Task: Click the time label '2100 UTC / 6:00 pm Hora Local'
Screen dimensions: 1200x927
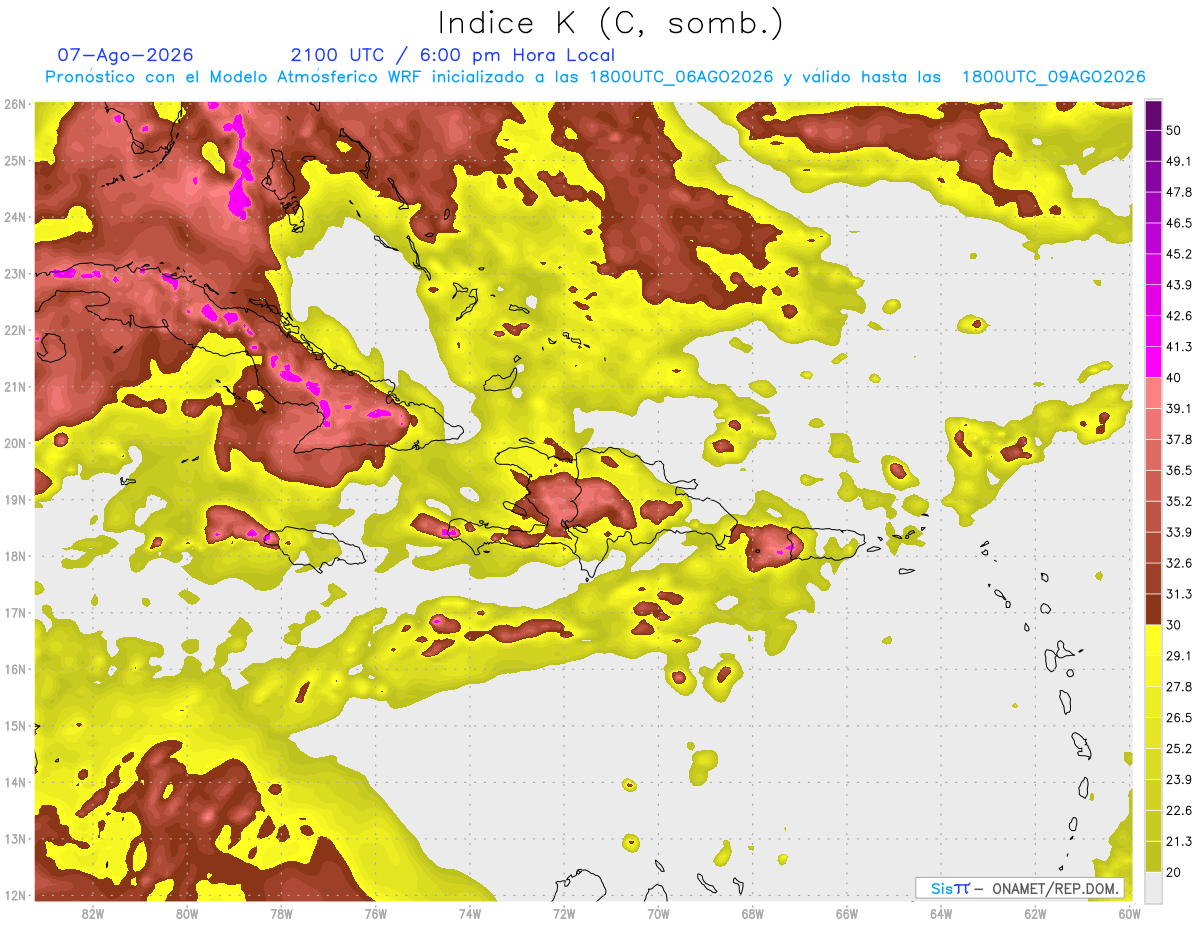Action: tap(452, 55)
